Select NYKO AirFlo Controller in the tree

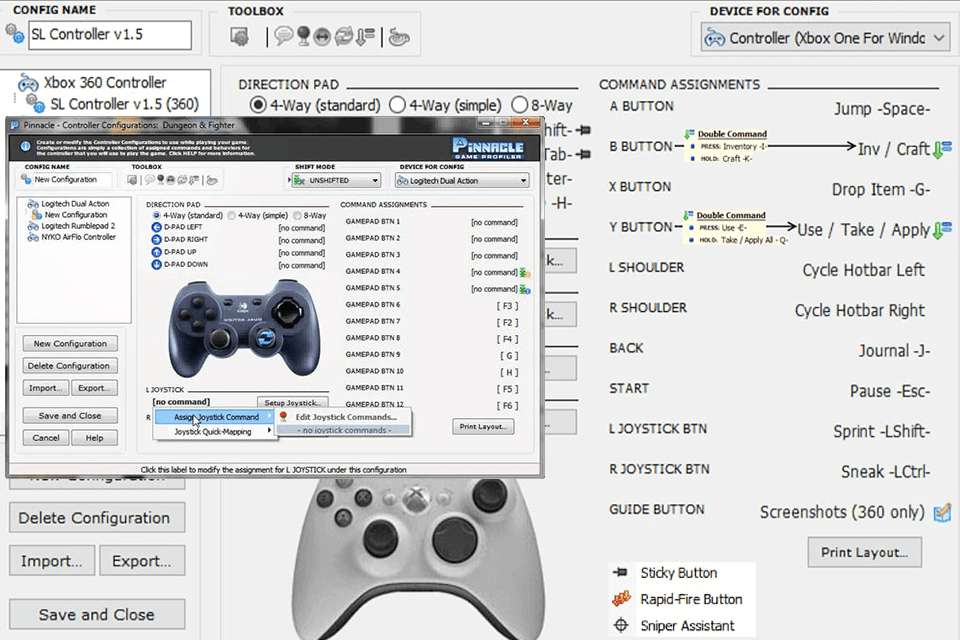[78, 237]
